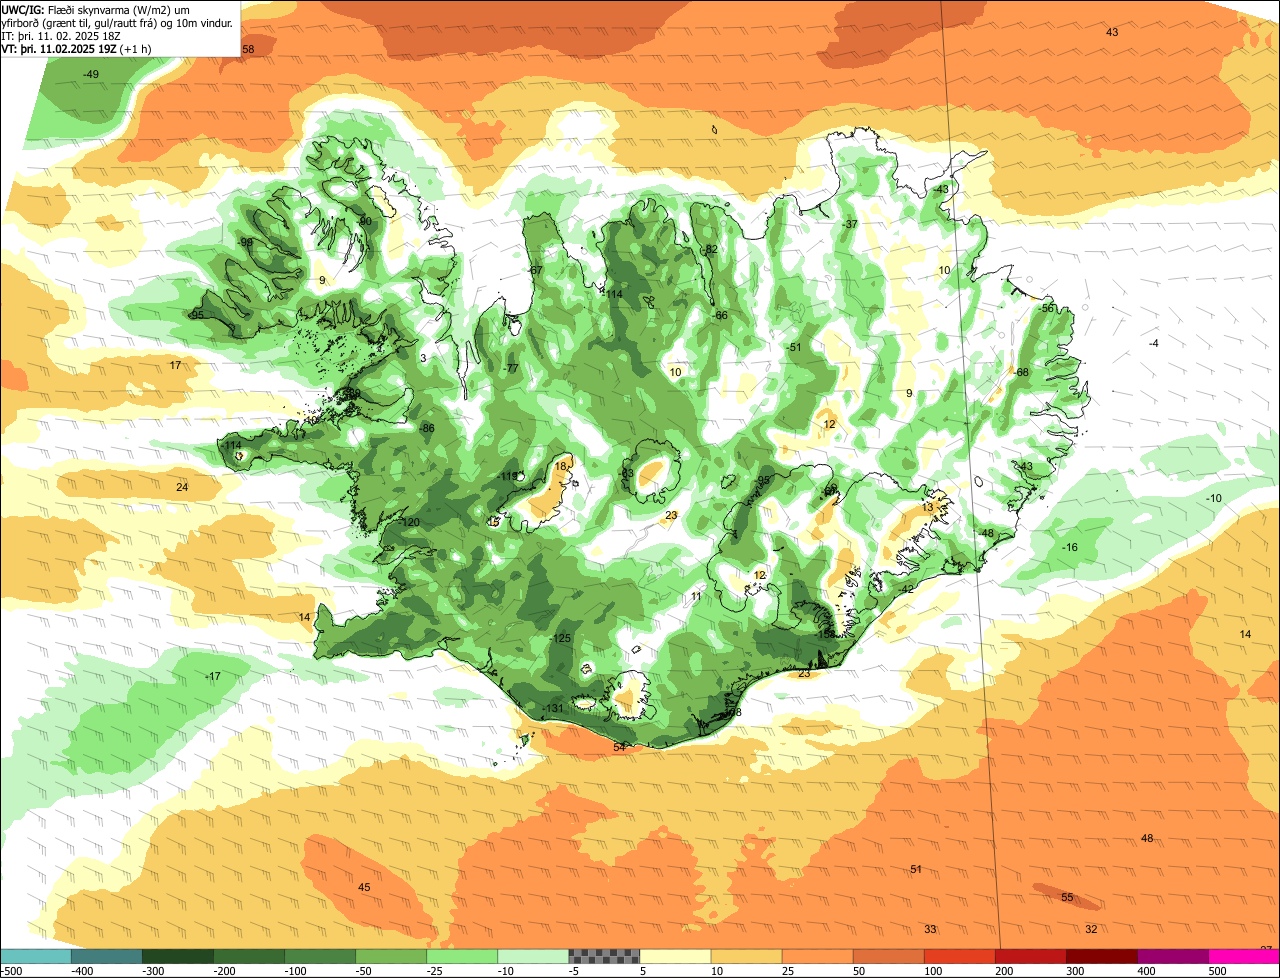Click the '-82' value in north Iceland
This screenshot has height=978, width=1280.
coord(711,249)
